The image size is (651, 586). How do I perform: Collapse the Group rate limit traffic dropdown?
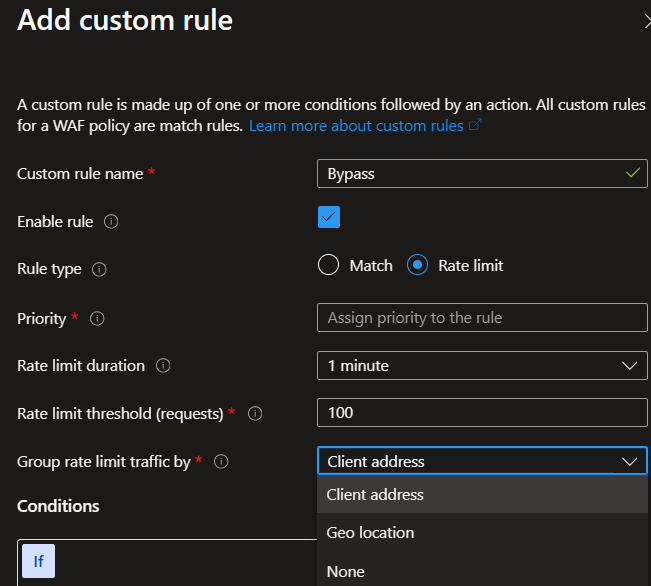tap(482, 461)
